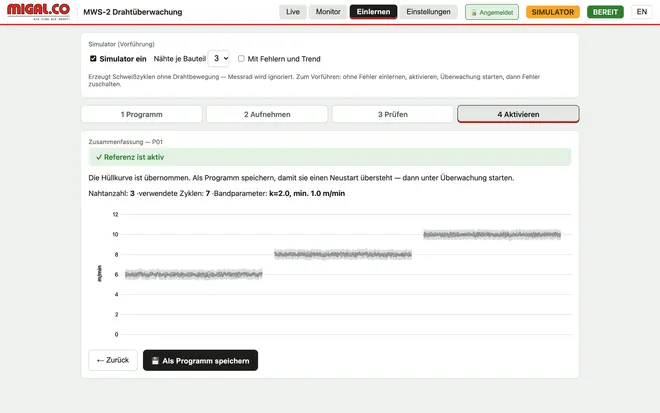Switch to the Live tab
660x413 pixels.
pyautogui.click(x=293, y=12)
